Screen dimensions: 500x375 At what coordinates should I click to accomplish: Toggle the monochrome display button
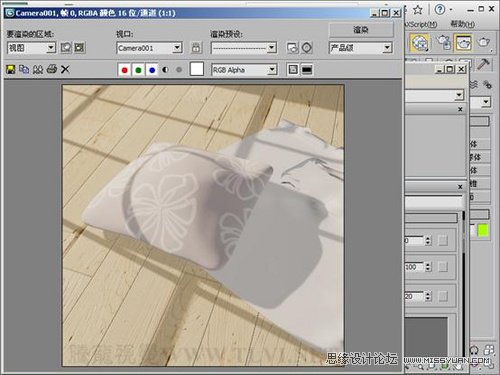click(x=179, y=70)
